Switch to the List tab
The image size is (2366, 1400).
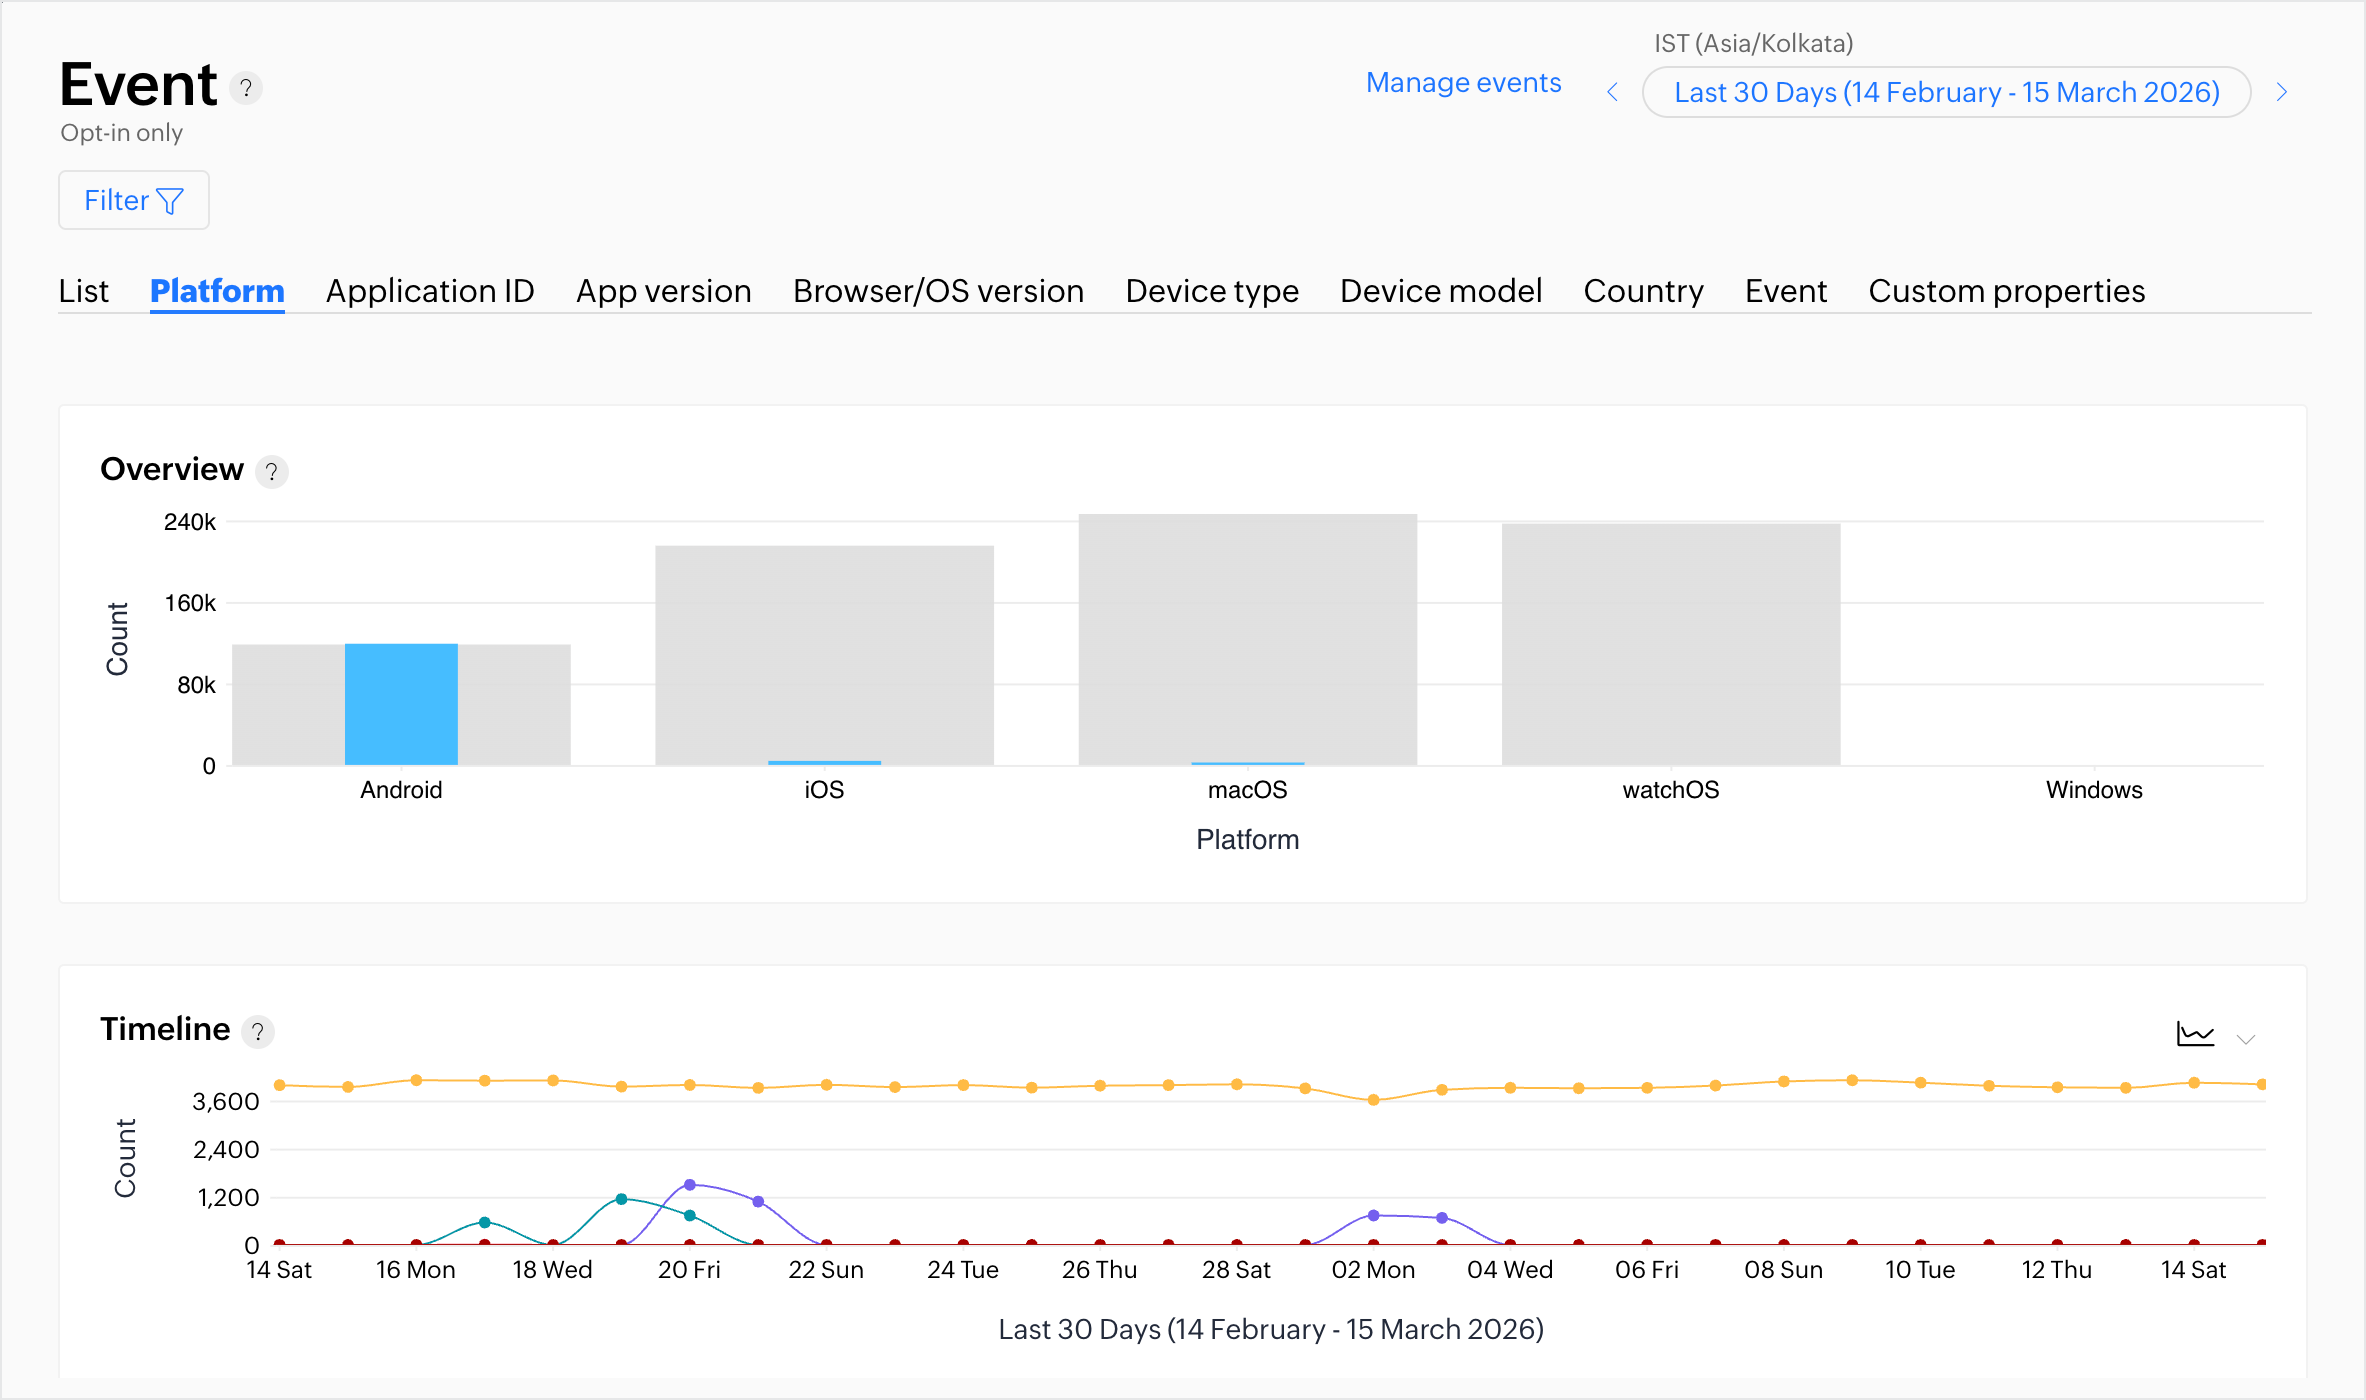tap(83, 291)
